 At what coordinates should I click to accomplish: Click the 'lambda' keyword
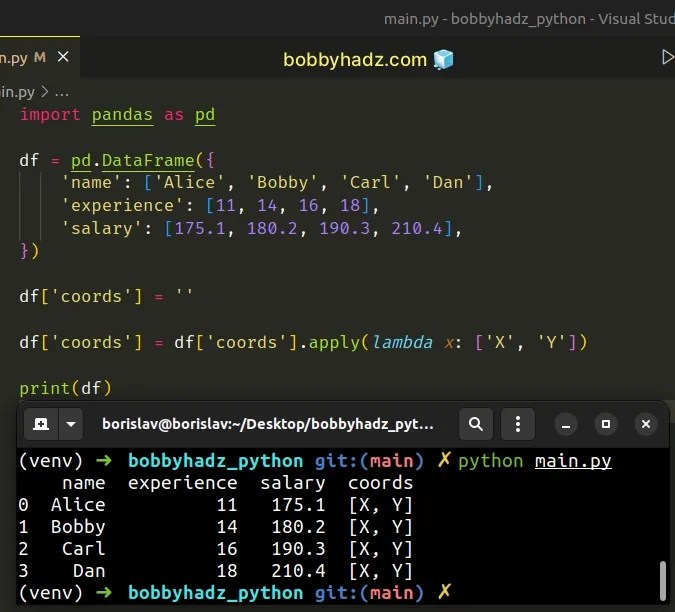(x=402, y=343)
